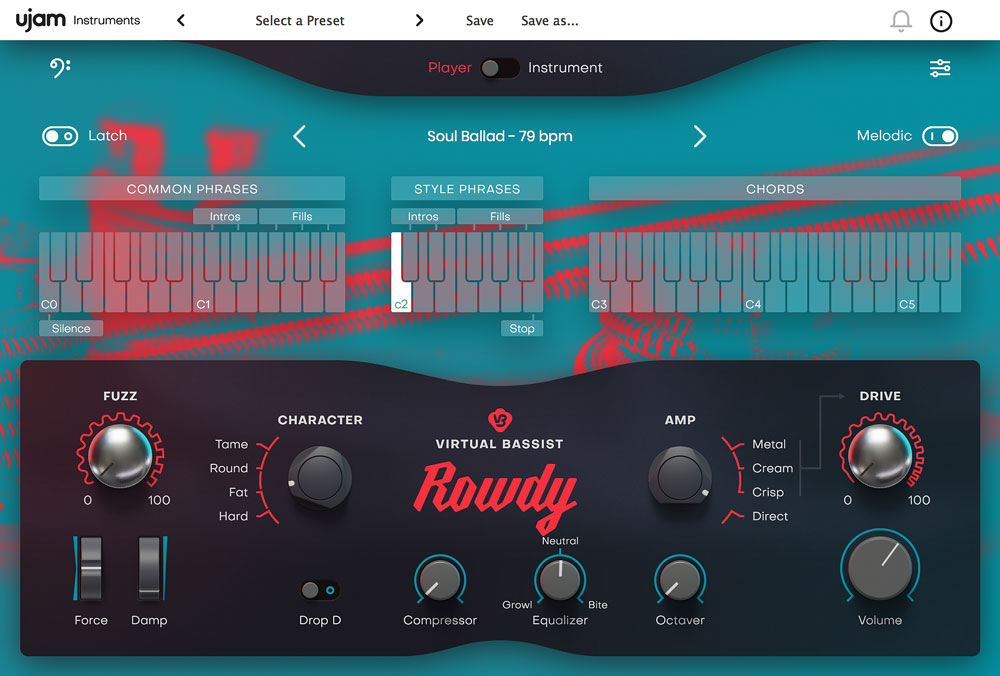Go to previous preset arrow
The image size is (1000, 676).
pos(181,20)
